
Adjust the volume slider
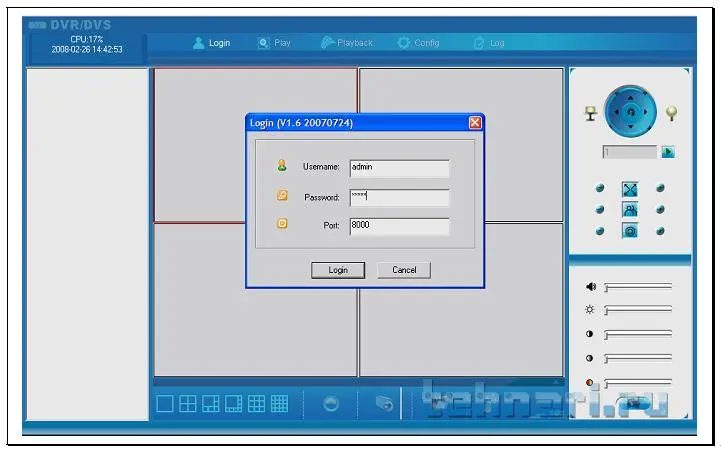point(638,287)
